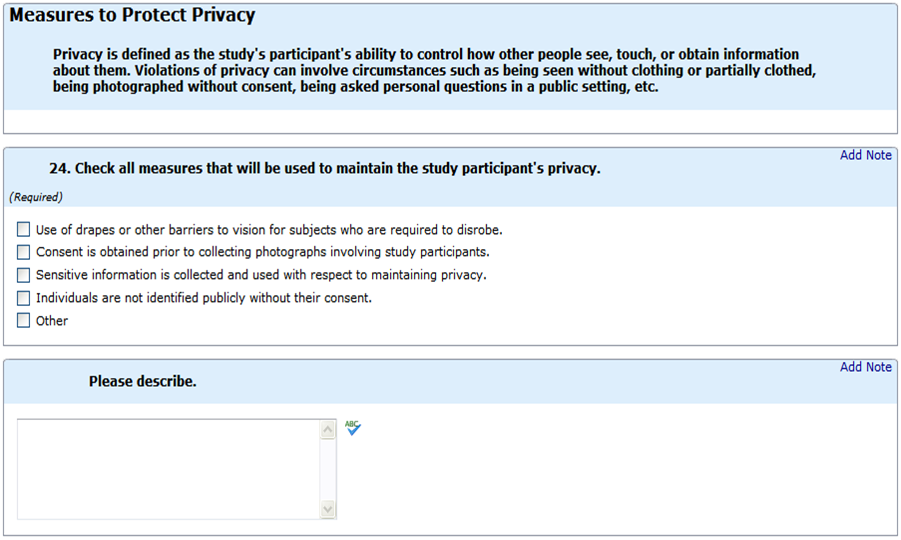Click the question 24 prompt text
The height and width of the screenshot is (540, 901).
click(x=325, y=169)
